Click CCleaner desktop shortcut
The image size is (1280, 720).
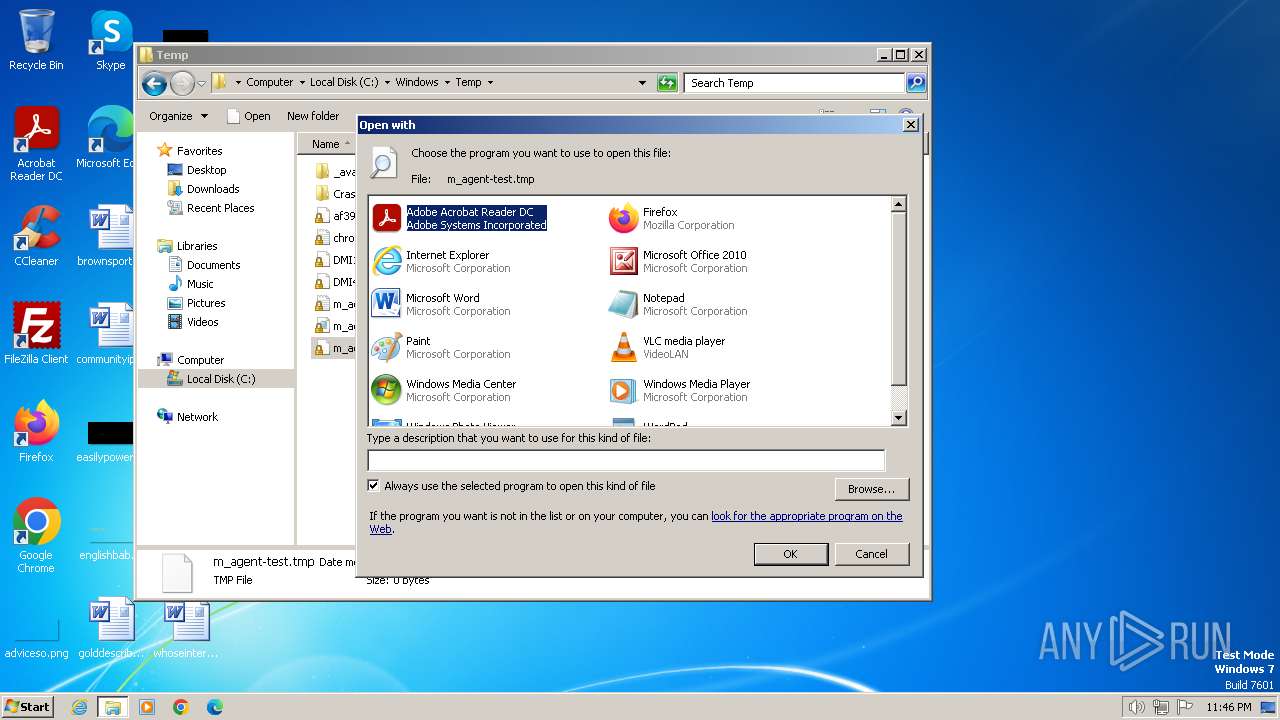point(36,236)
